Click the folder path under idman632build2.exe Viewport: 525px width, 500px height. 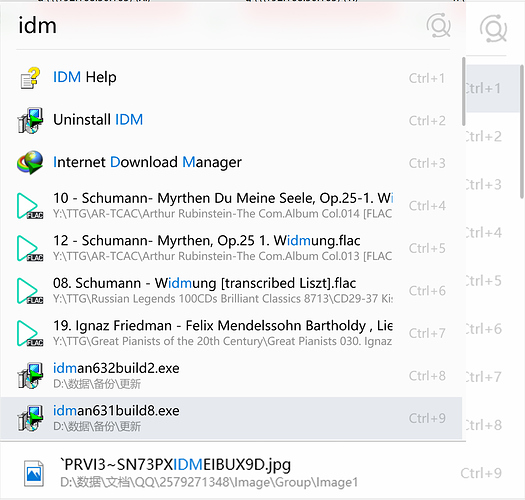pyautogui.click(x=97, y=384)
